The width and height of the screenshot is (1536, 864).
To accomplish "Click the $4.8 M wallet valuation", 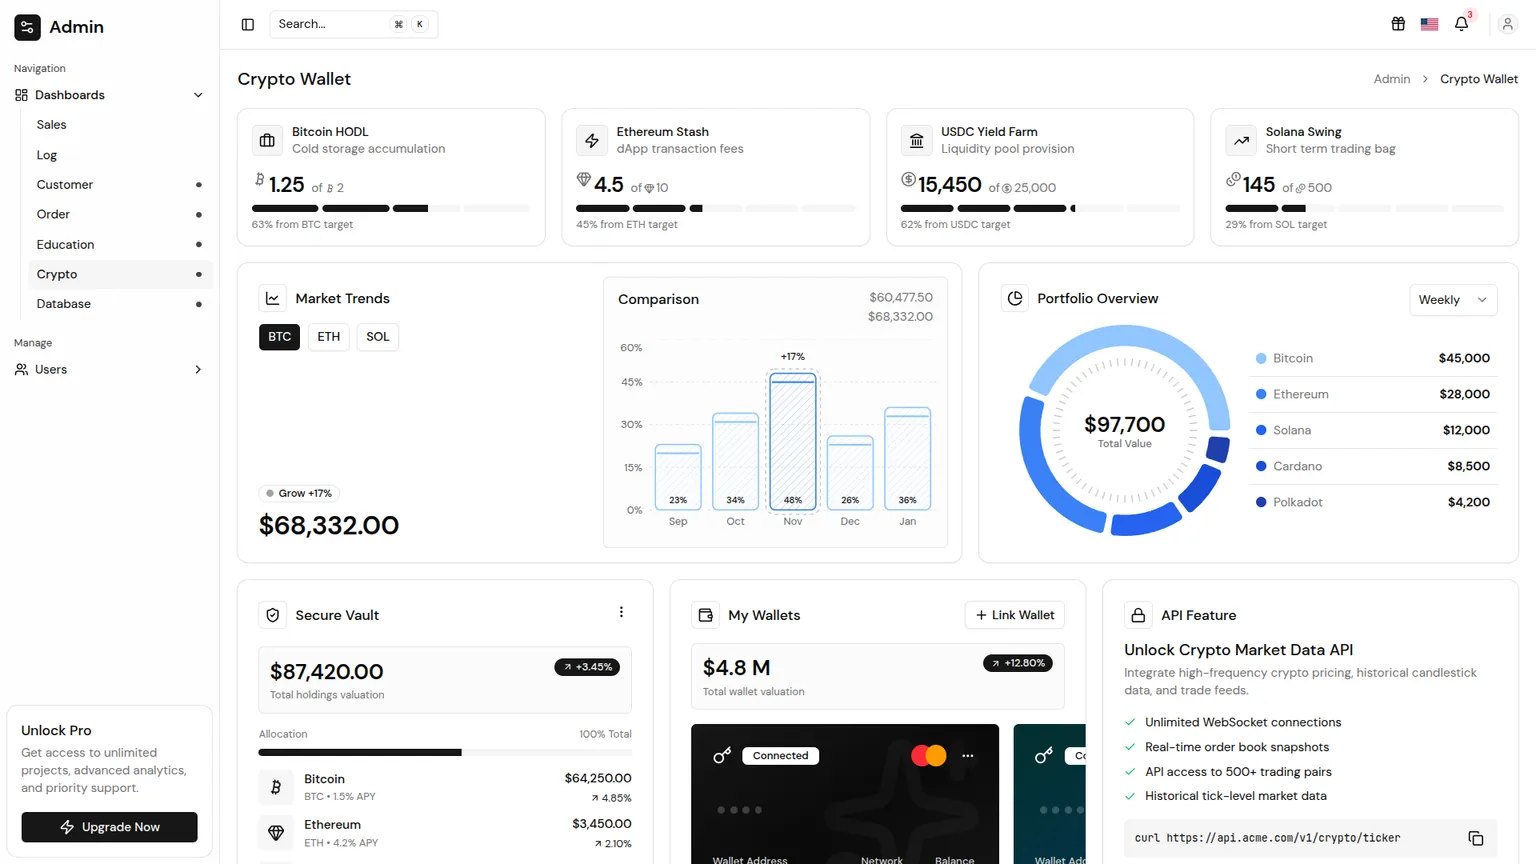I will pyautogui.click(x=737, y=668).
